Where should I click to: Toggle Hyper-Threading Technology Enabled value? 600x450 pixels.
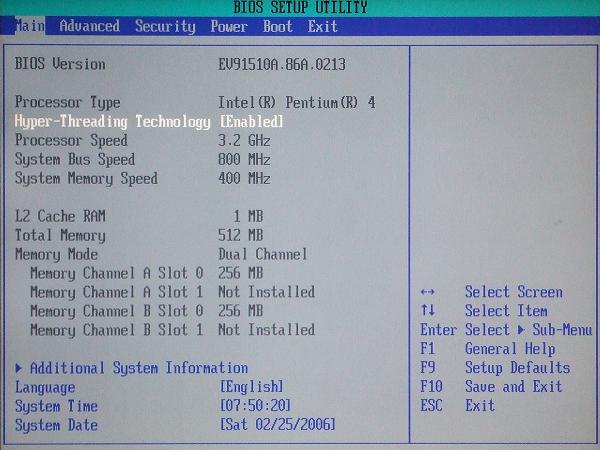point(252,122)
